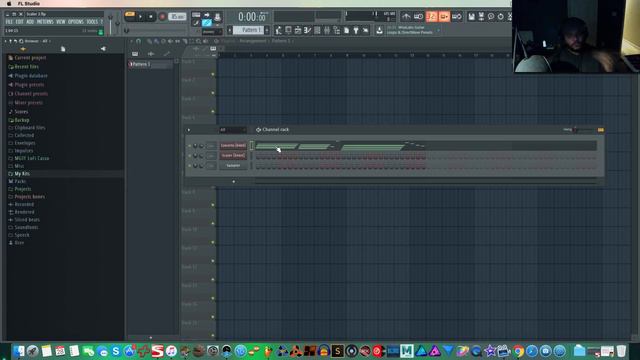Open the TOOLS menu
The height and width of the screenshot is (360, 640).
click(92, 22)
